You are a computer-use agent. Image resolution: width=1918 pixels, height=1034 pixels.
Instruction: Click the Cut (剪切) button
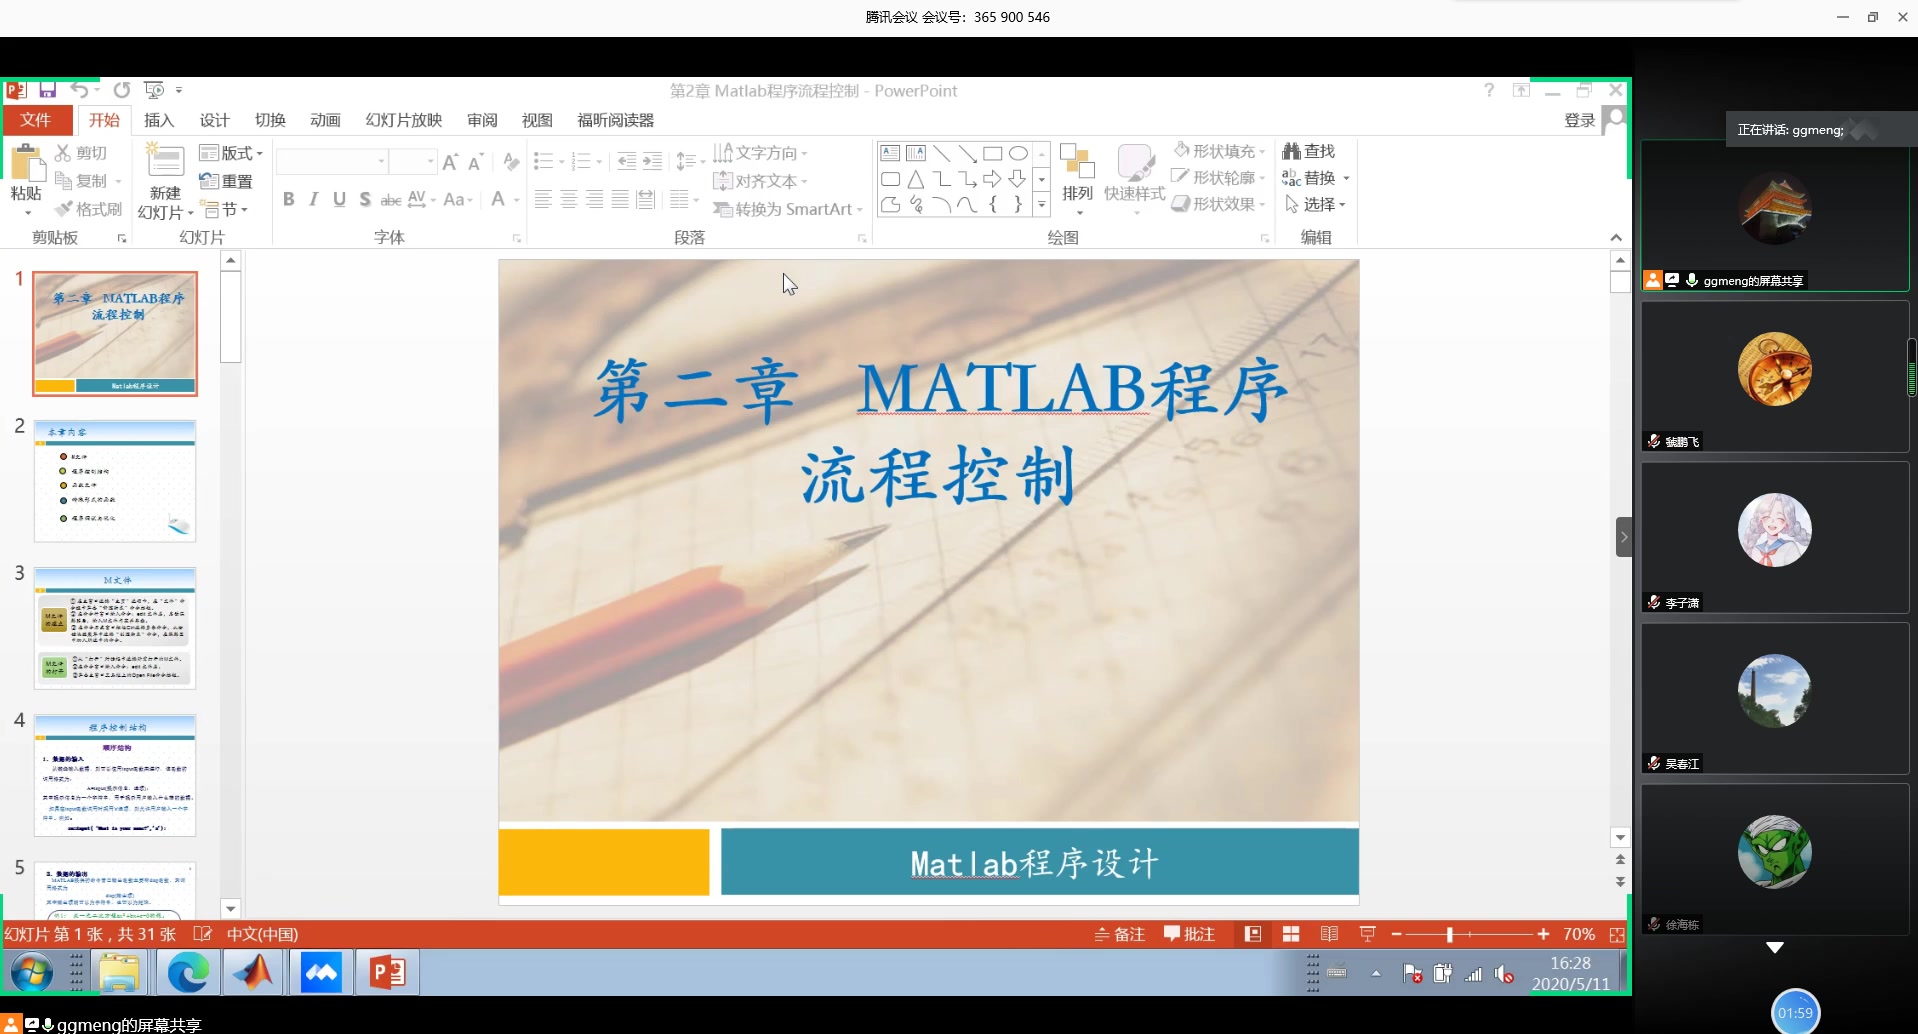pos(81,153)
